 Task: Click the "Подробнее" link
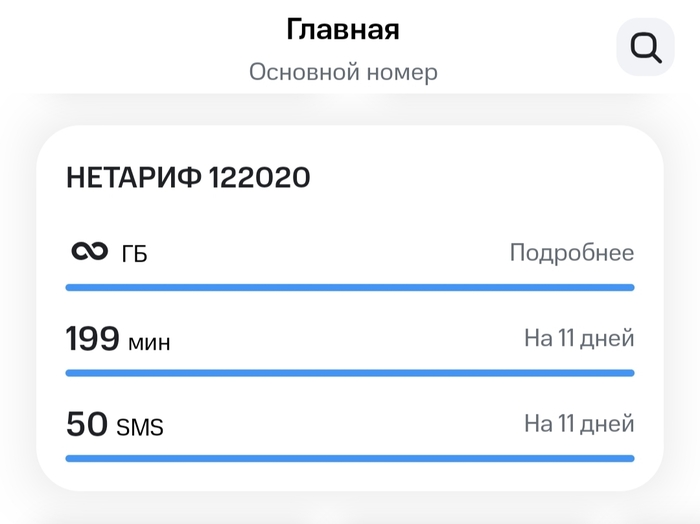pyautogui.click(x=572, y=253)
